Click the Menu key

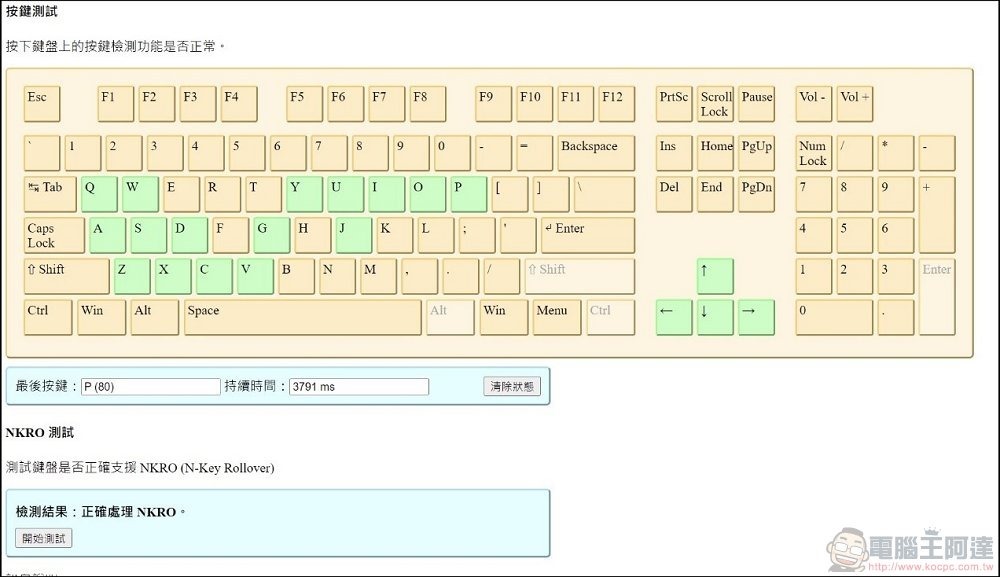click(556, 317)
